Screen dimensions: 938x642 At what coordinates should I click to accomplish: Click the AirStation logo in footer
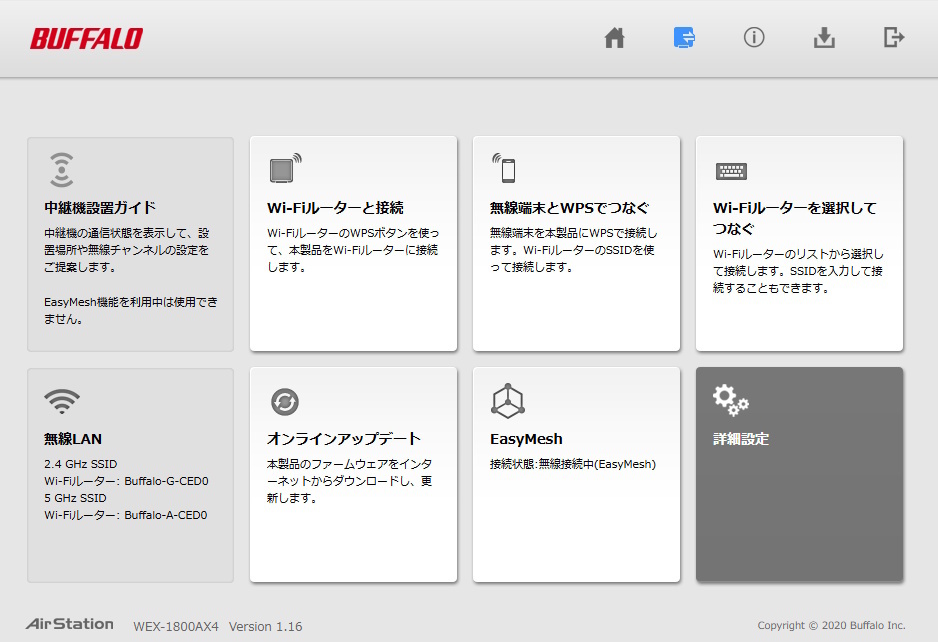(x=69, y=624)
